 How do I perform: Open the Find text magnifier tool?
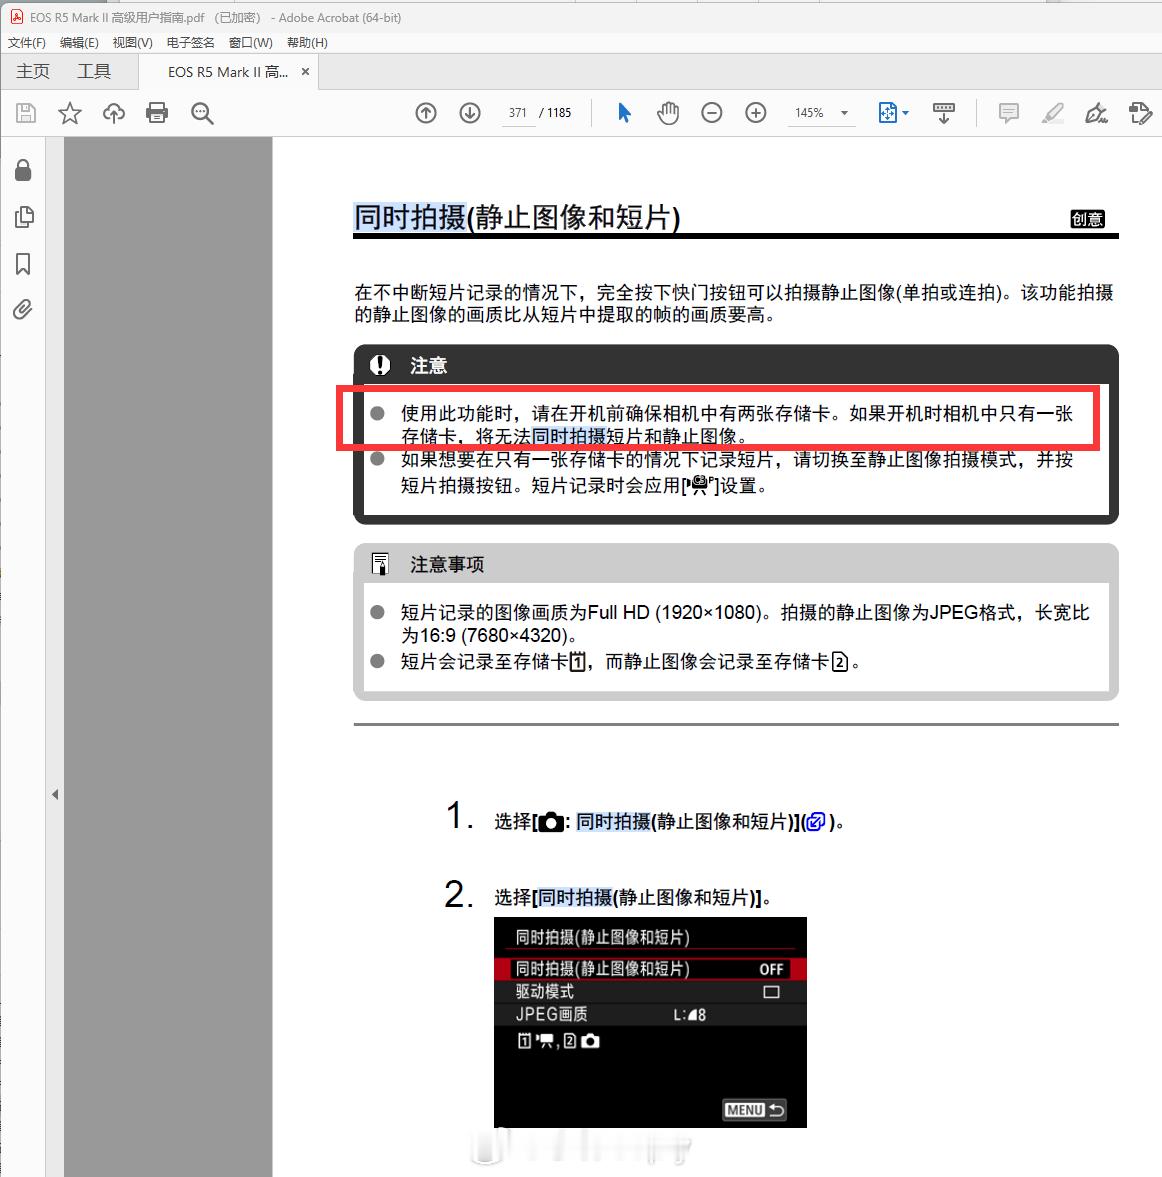pyautogui.click(x=202, y=113)
